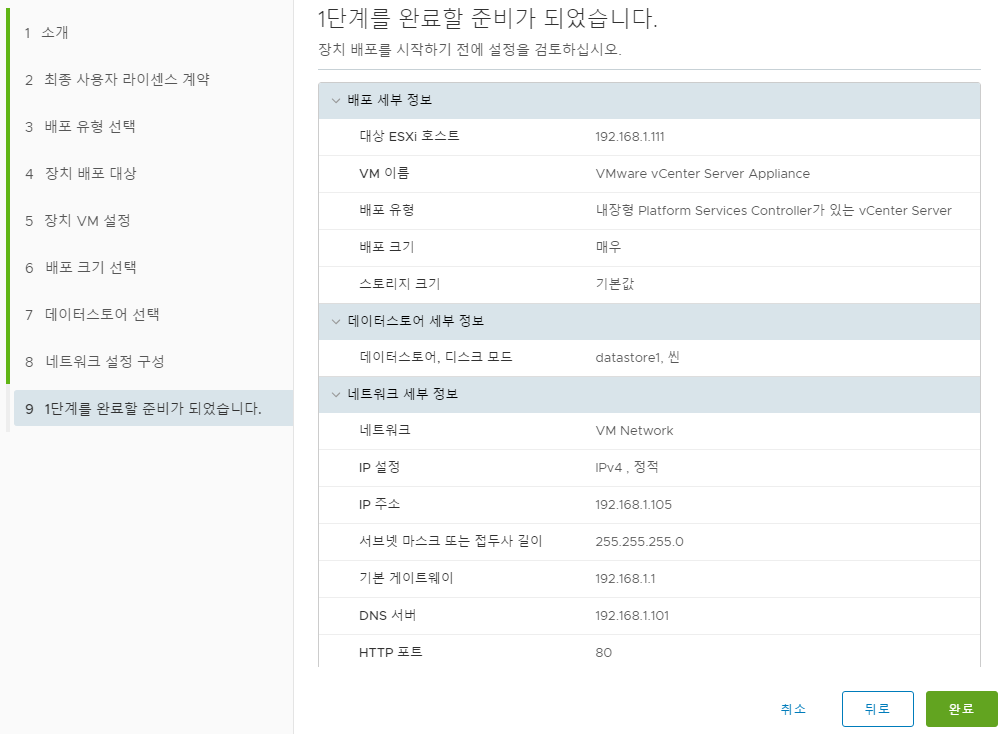Viewport: 1005px width, 734px height.
Task: Click the 기본 게이트웨이 label
Action: tap(406, 578)
